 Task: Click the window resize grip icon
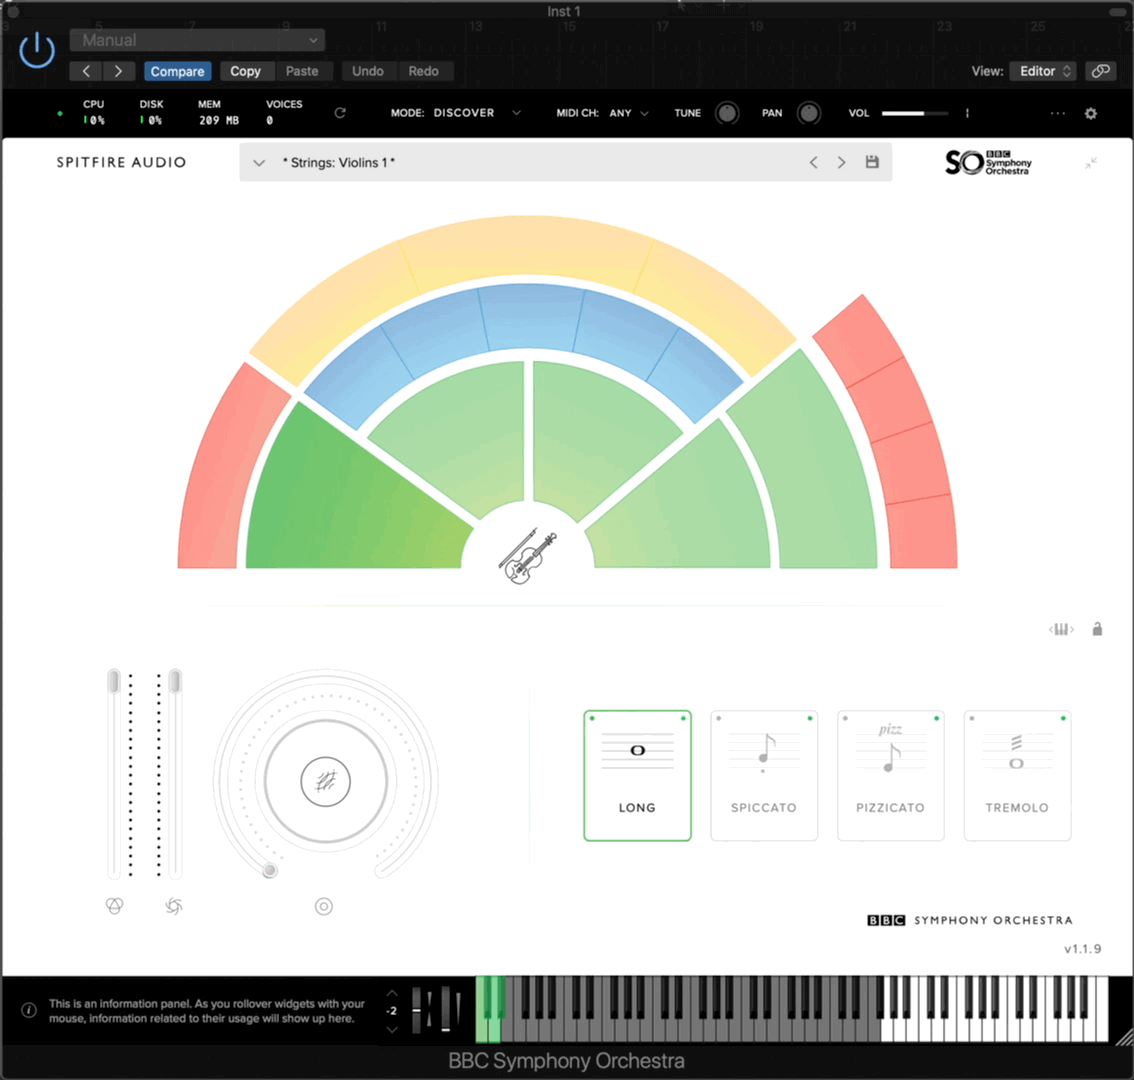click(1124, 1038)
